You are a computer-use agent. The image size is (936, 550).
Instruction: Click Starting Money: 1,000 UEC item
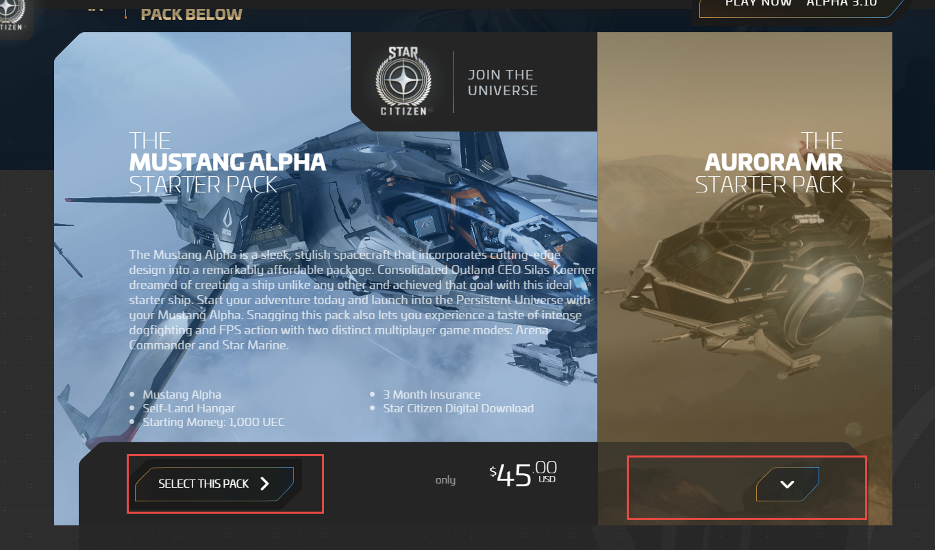coord(213,422)
